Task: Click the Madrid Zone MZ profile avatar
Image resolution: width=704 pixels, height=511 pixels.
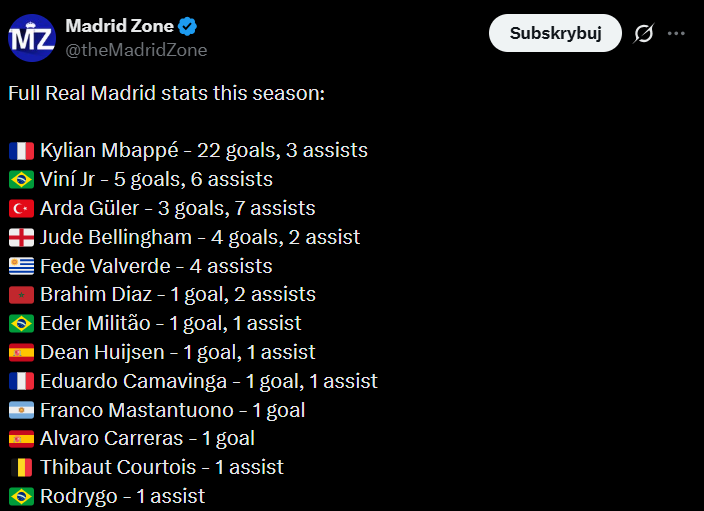Action: [33, 37]
